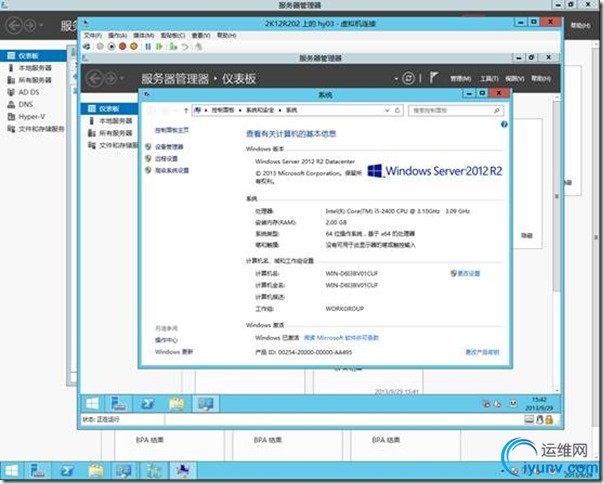Click the back arrow in inner Server Manager
The width and height of the screenshot is (604, 484).
[95, 79]
